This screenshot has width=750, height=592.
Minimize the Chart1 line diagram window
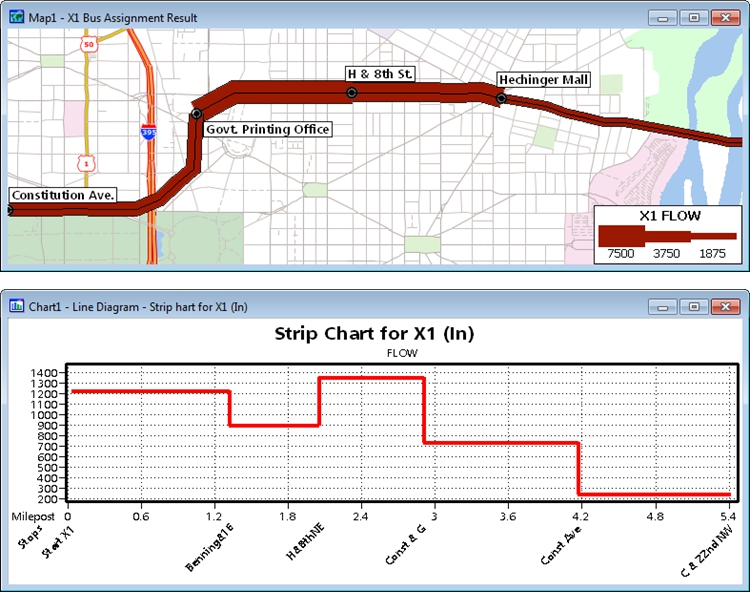click(x=663, y=305)
